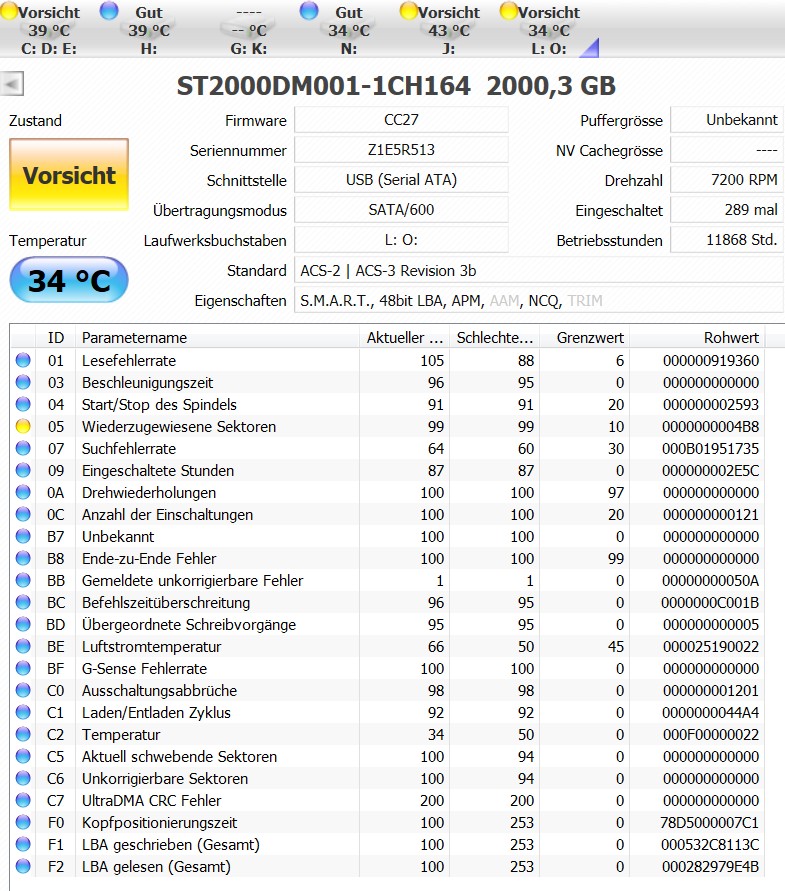785x891 pixels.
Task: Select the LBA gelesen (Gesamt) row name
Action: [x=156, y=867]
